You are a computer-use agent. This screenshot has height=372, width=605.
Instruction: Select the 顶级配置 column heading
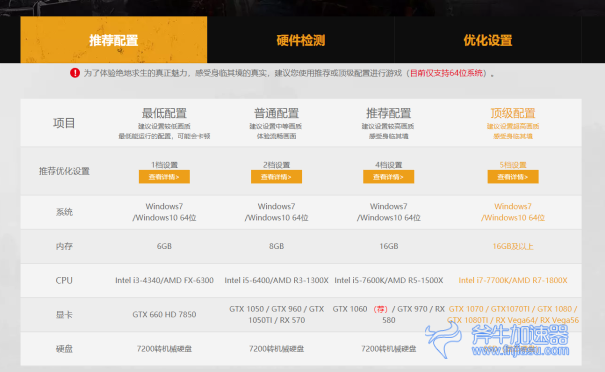pyautogui.click(x=513, y=113)
